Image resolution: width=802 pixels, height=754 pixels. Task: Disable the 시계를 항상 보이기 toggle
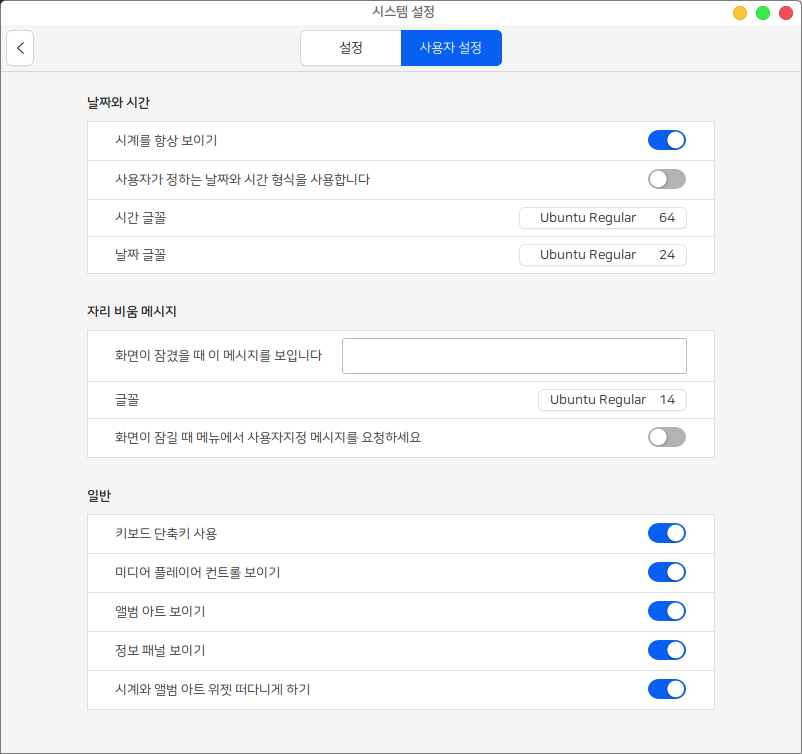(x=666, y=140)
